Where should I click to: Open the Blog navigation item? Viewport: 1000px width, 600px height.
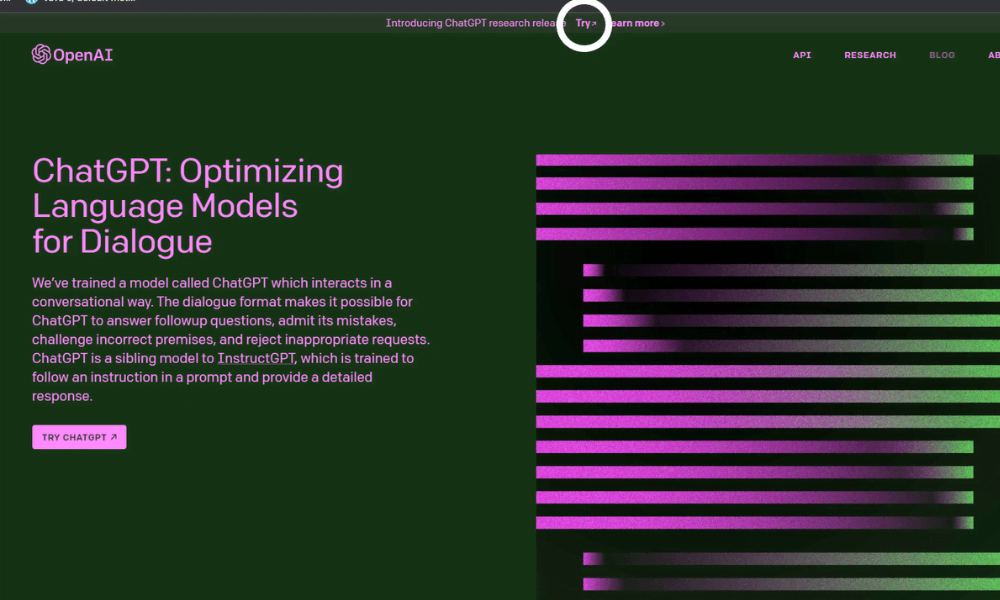click(942, 55)
